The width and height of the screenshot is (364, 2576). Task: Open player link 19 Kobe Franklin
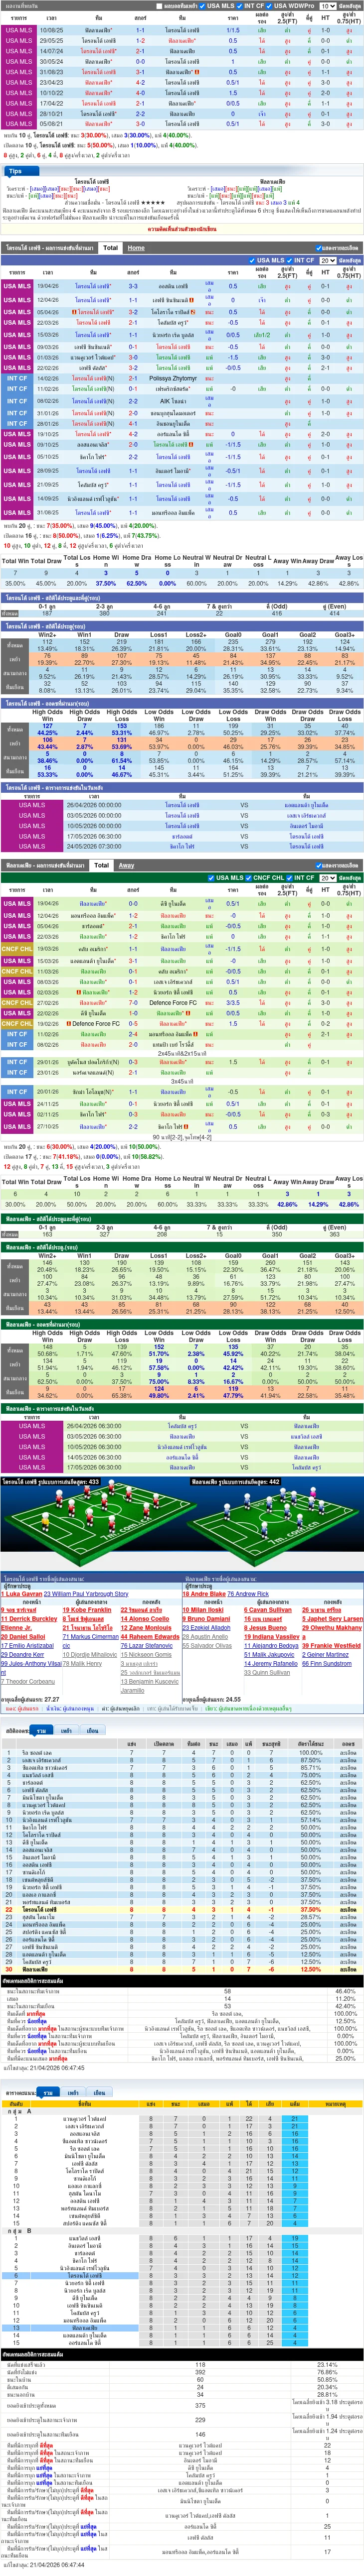pos(87,1610)
